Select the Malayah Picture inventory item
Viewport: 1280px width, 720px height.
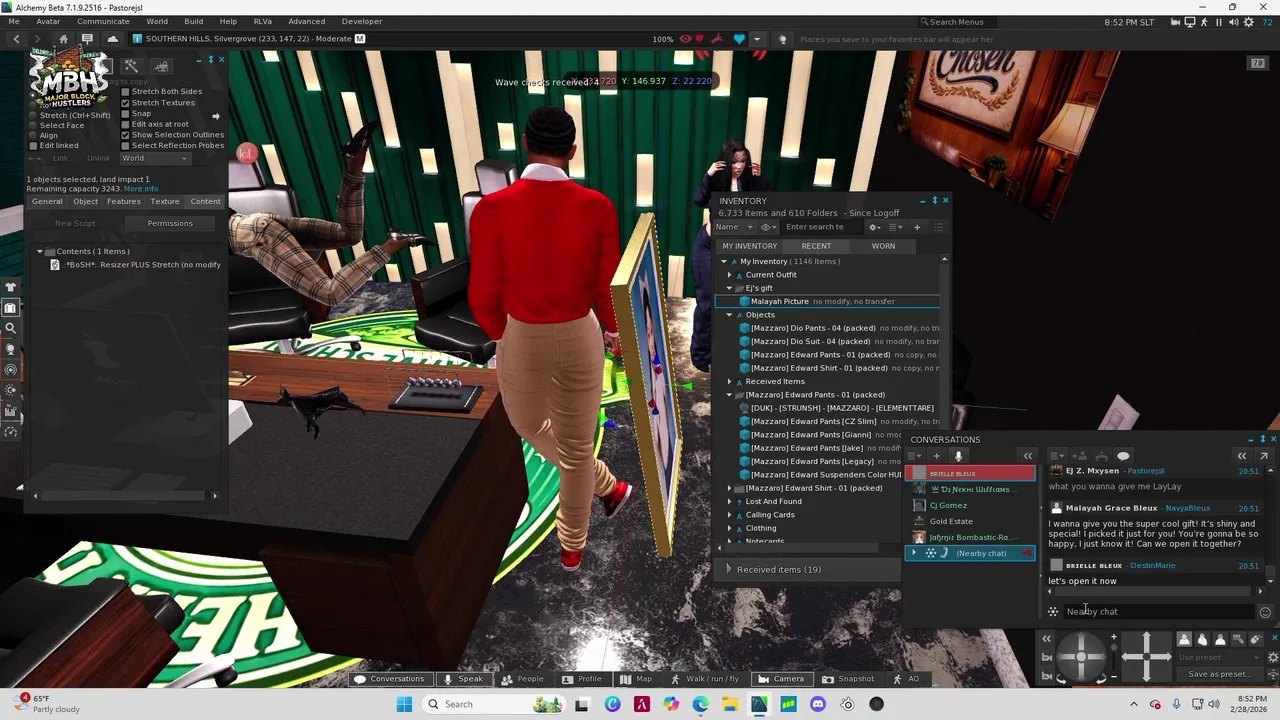(x=828, y=301)
